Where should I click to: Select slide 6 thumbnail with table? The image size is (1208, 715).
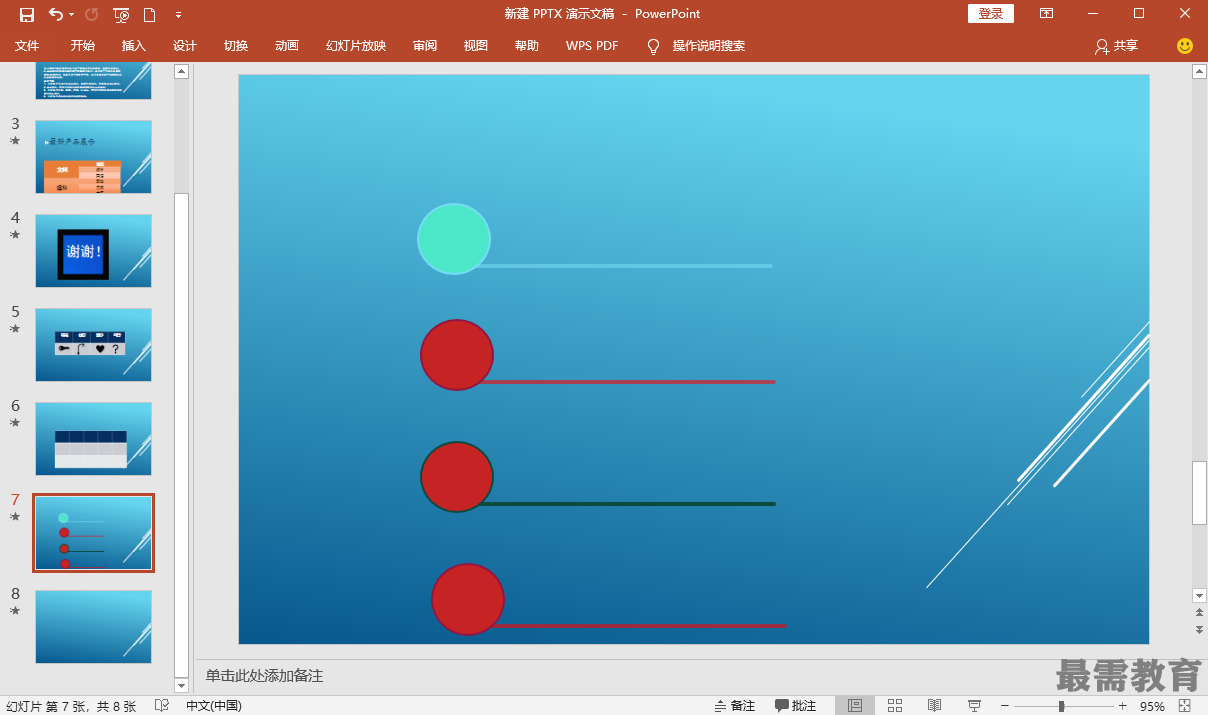tap(94, 439)
